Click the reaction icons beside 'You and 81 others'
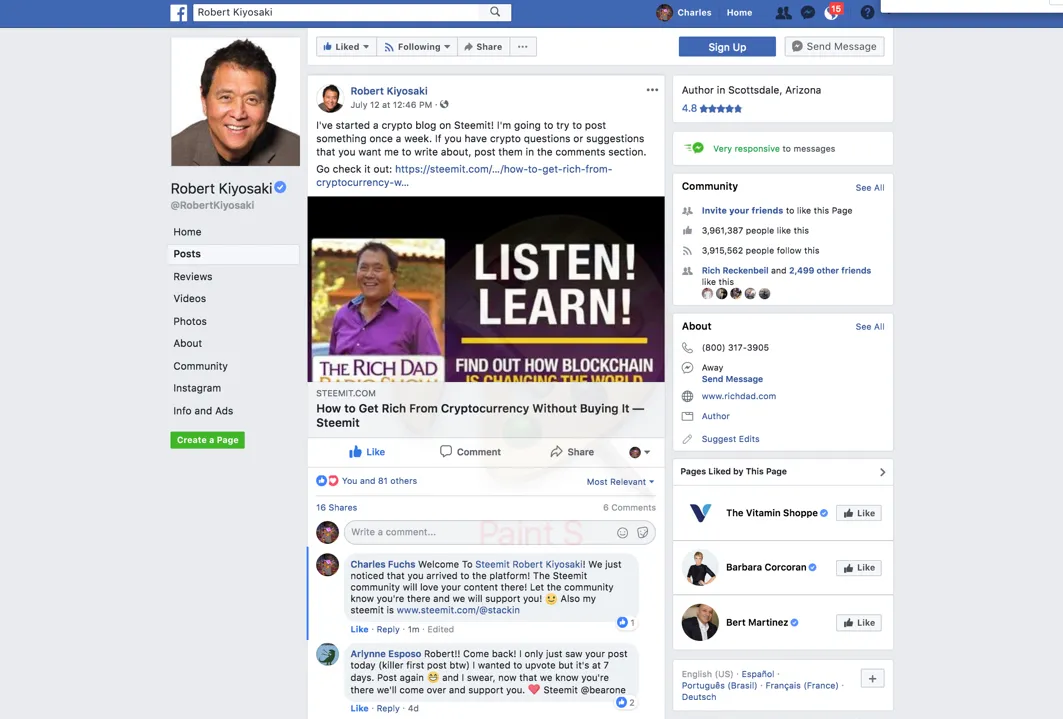The width and height of the screenshot is (1063, 719). 327,481
